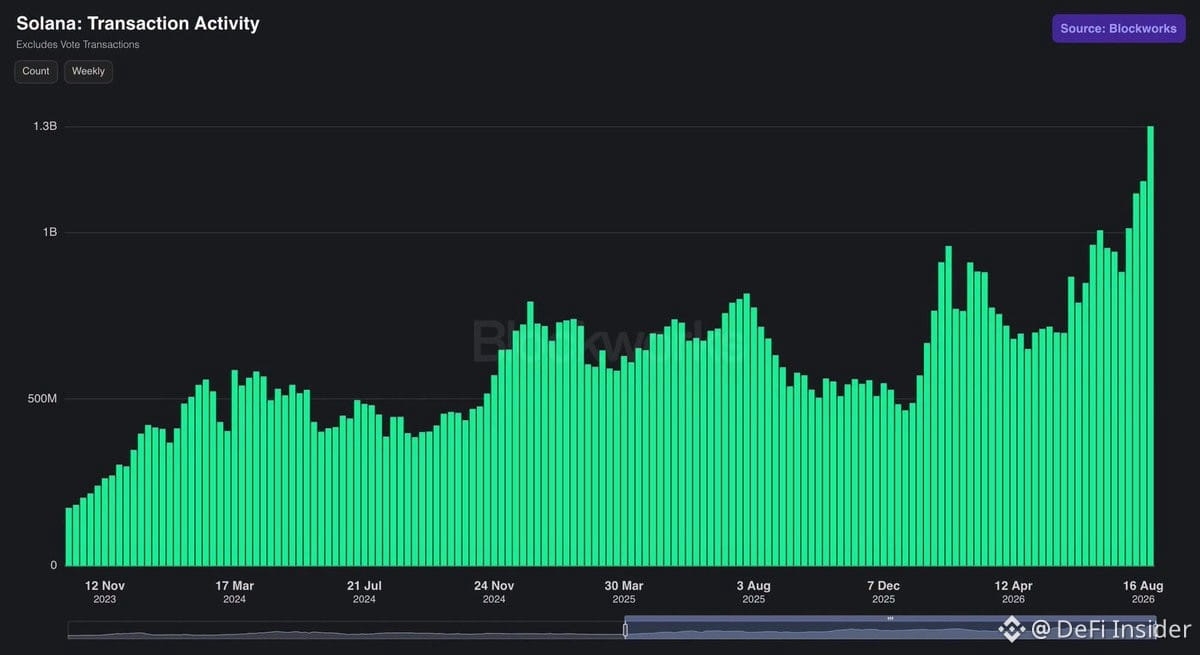Click the tallest bar reaching 1.3B
1200x655 pixels.
[x=1151, y=346]
